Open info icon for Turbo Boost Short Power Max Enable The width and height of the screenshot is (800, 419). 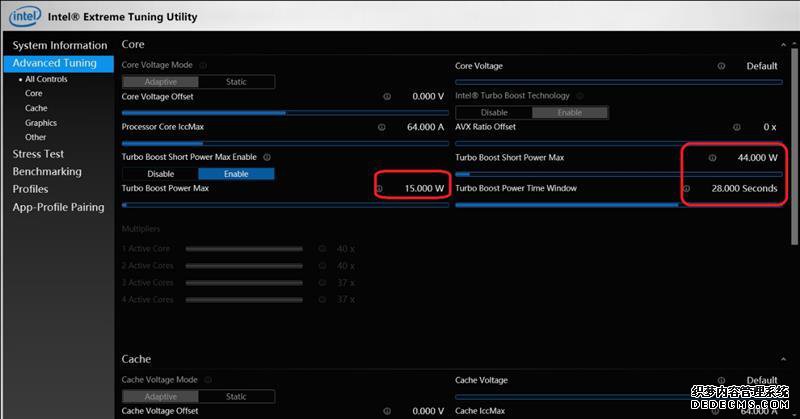tap(267, 157)
